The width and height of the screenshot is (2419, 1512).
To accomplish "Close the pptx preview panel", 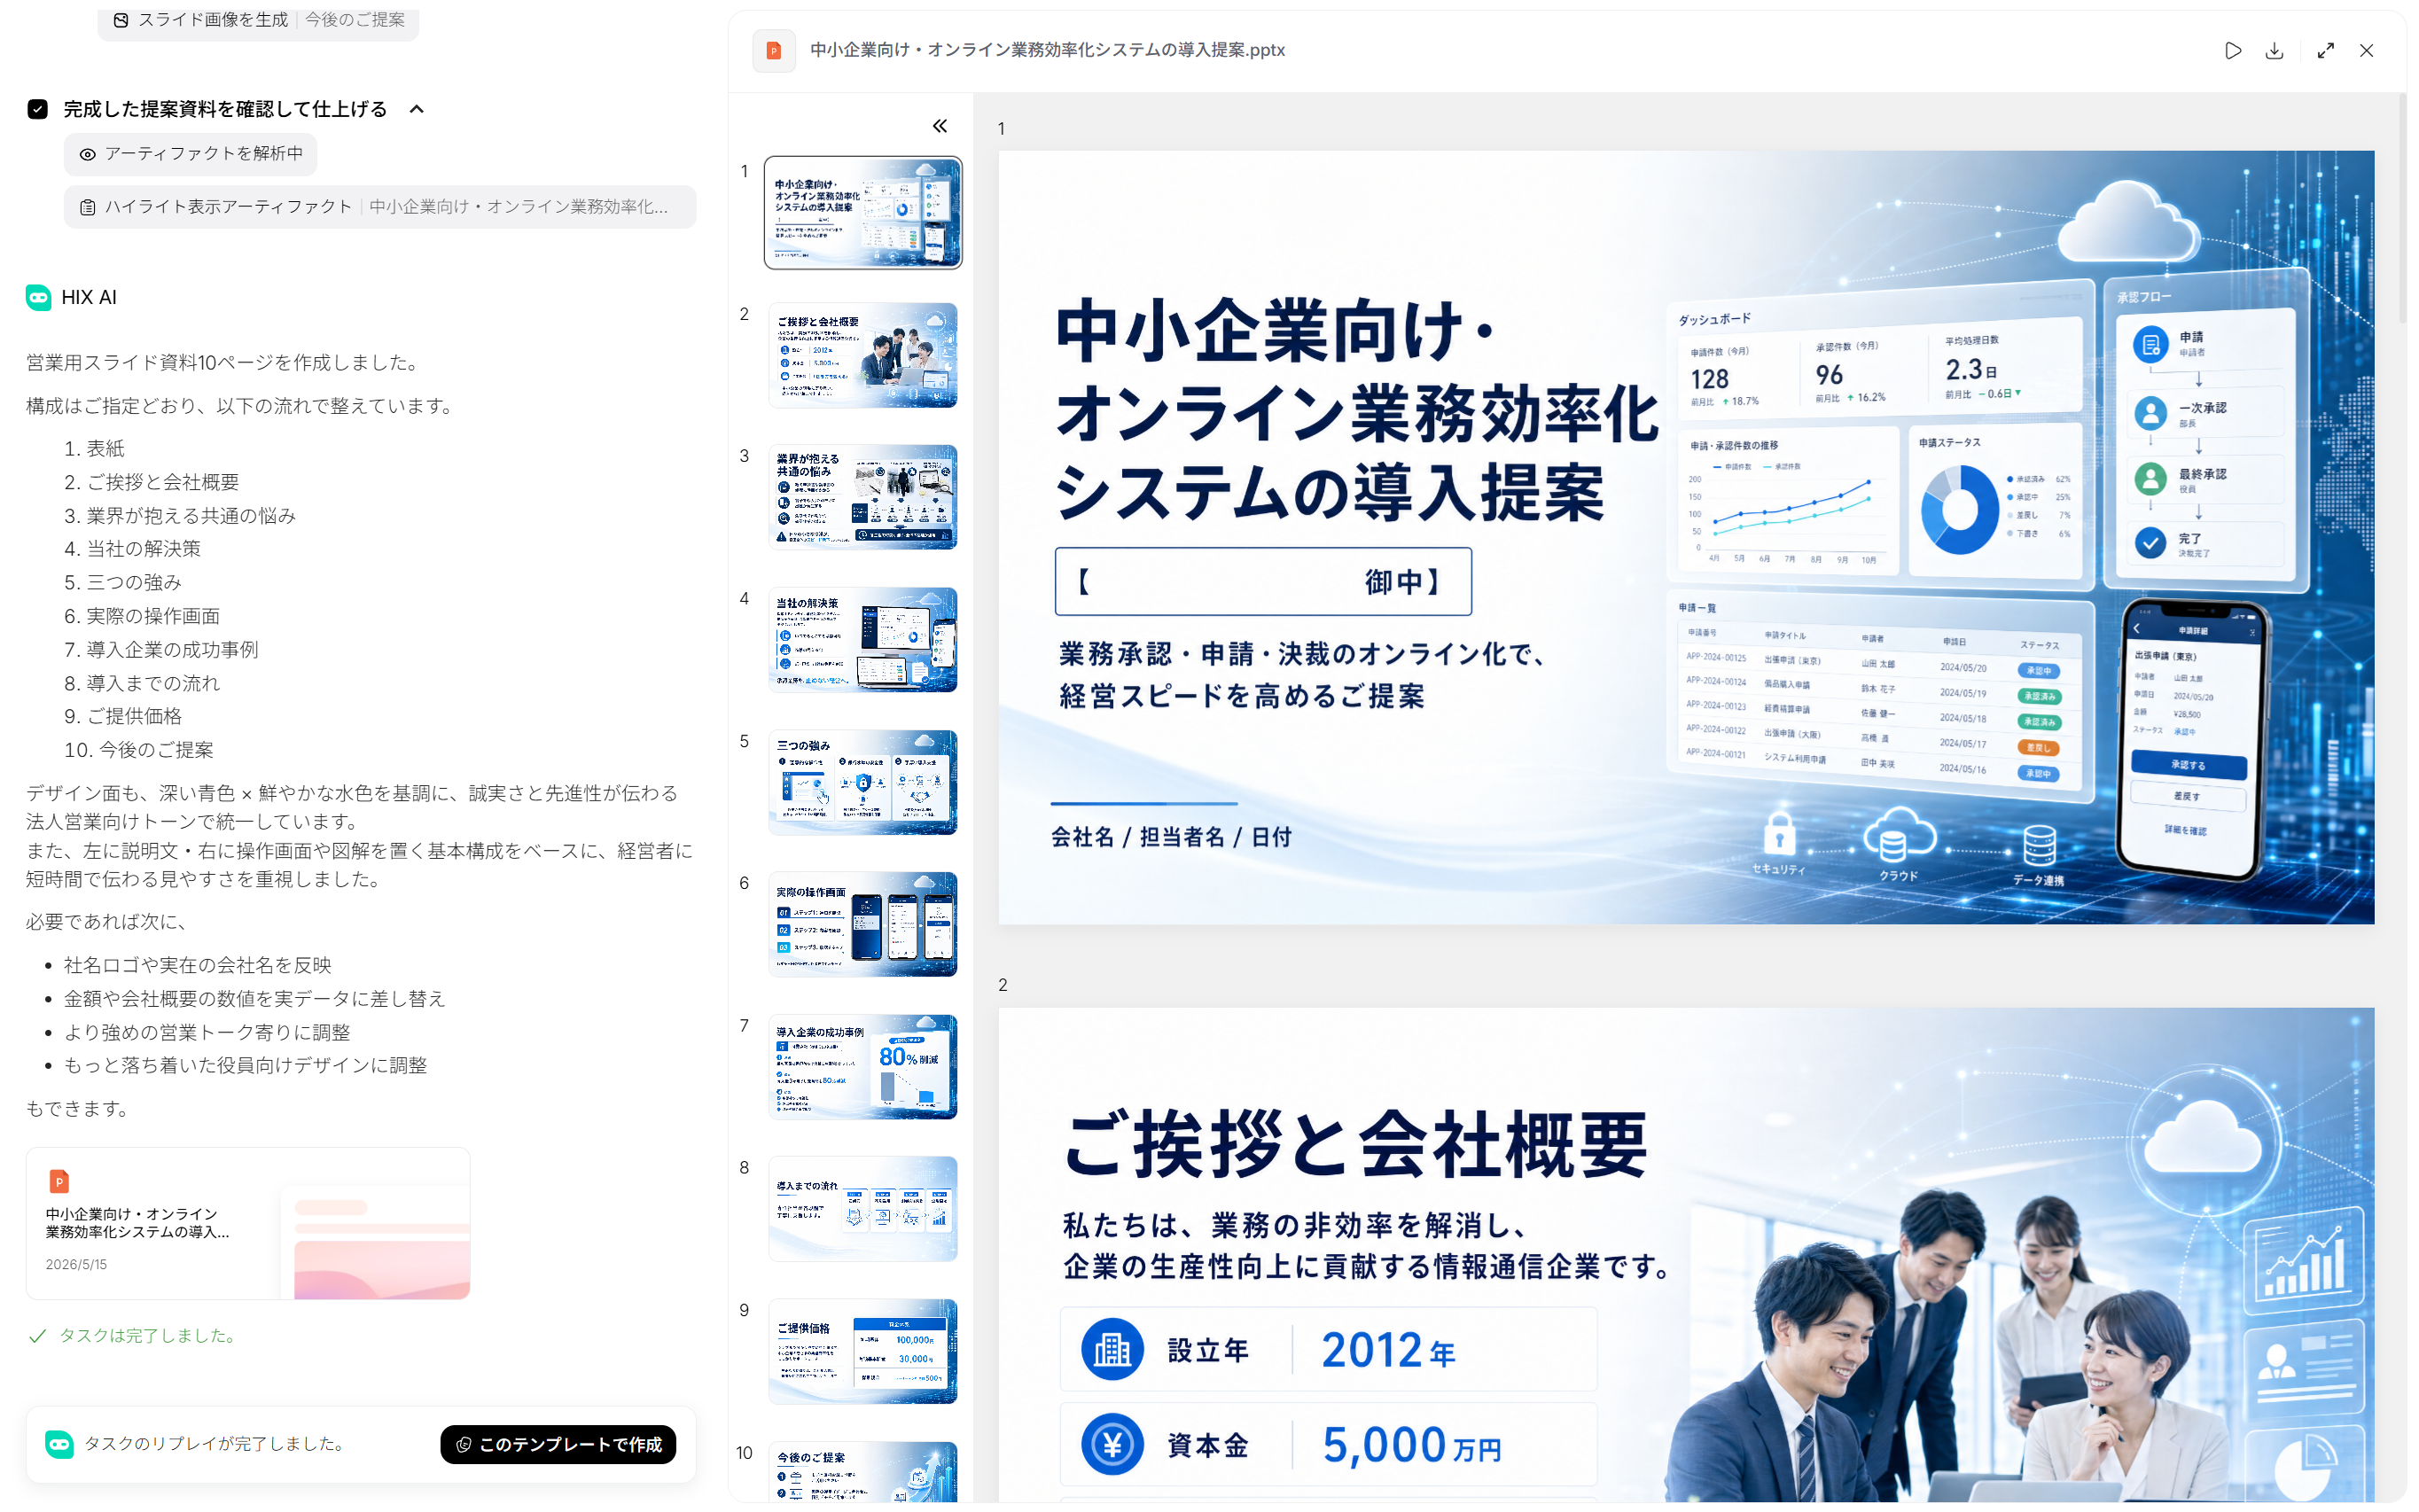I will coord(2366,50).
